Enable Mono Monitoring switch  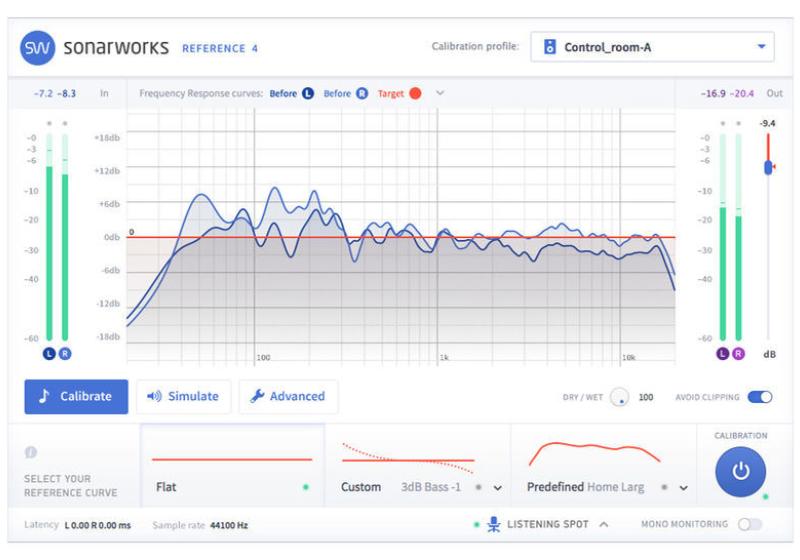pyautogui.click(x=749, y=524)
